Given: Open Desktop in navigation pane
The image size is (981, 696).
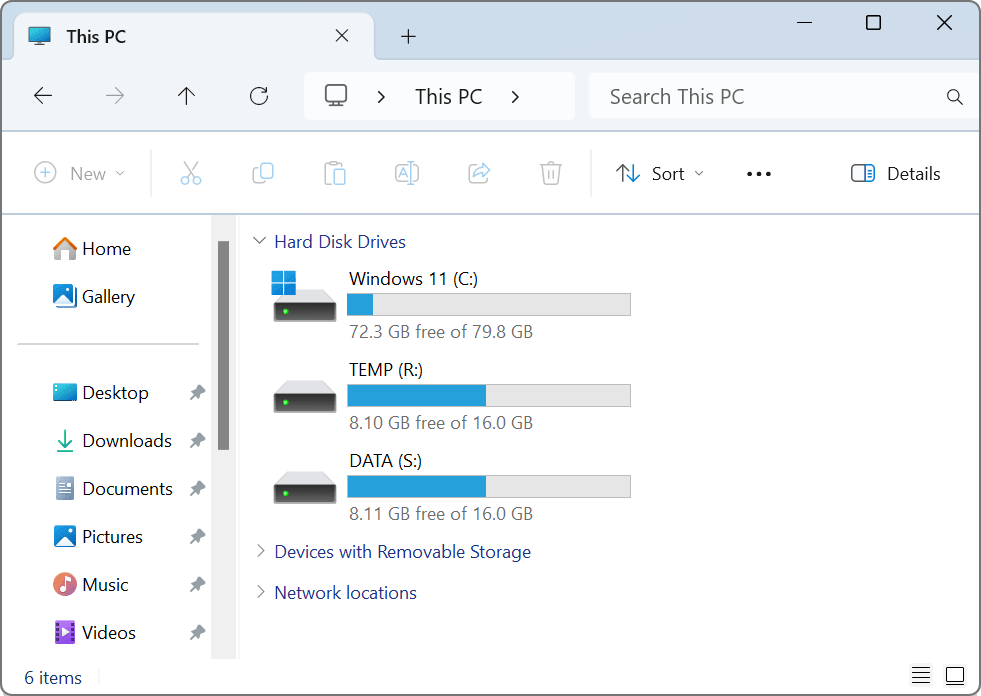Looking at the screenshot, I should (x=101, y=392).
